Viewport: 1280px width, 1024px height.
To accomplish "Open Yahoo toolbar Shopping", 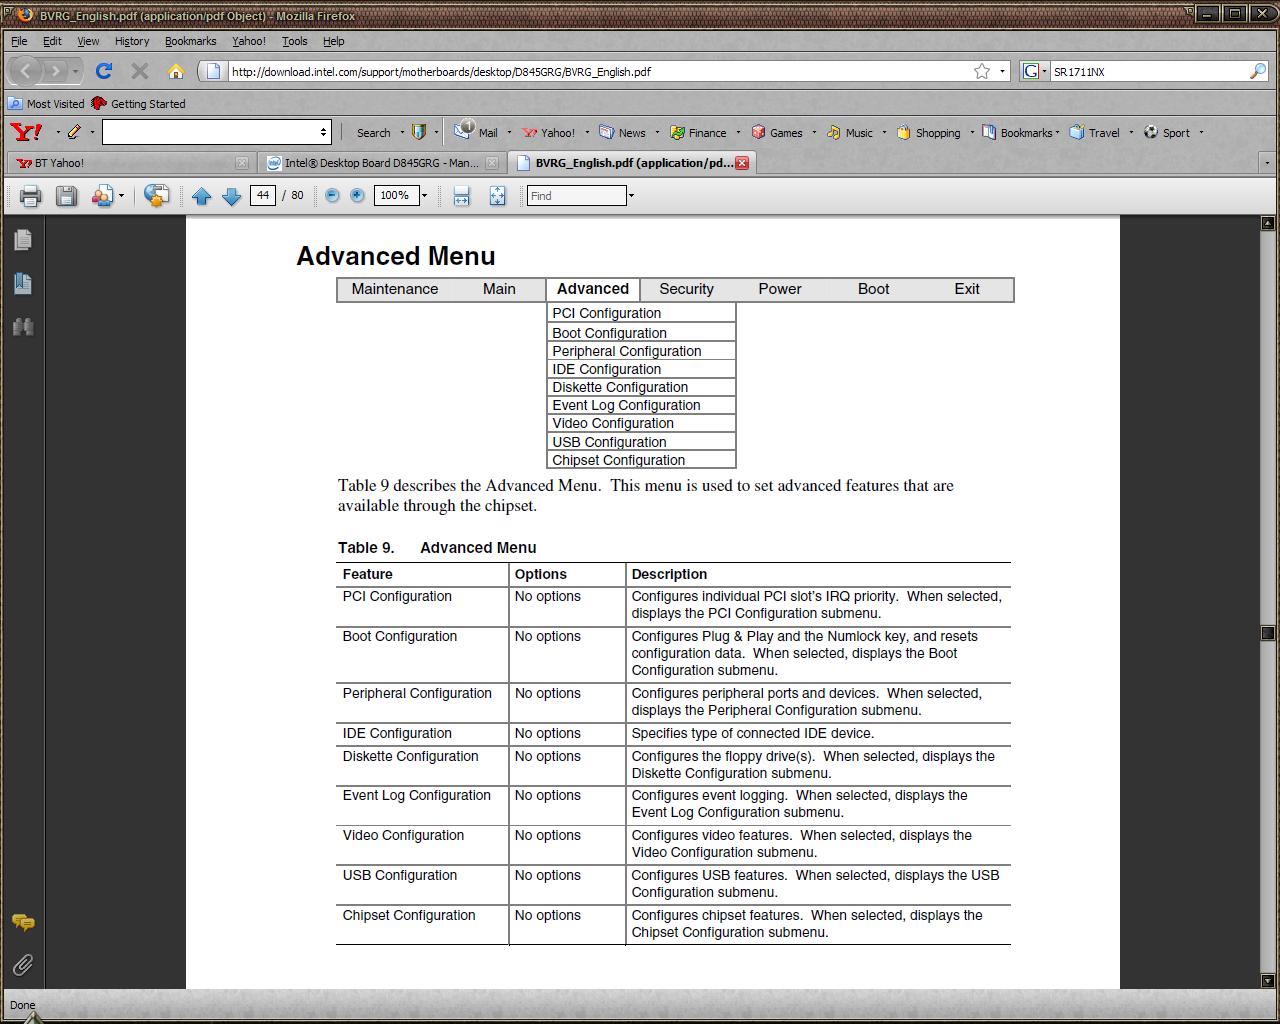I will [x=928, y=132].
